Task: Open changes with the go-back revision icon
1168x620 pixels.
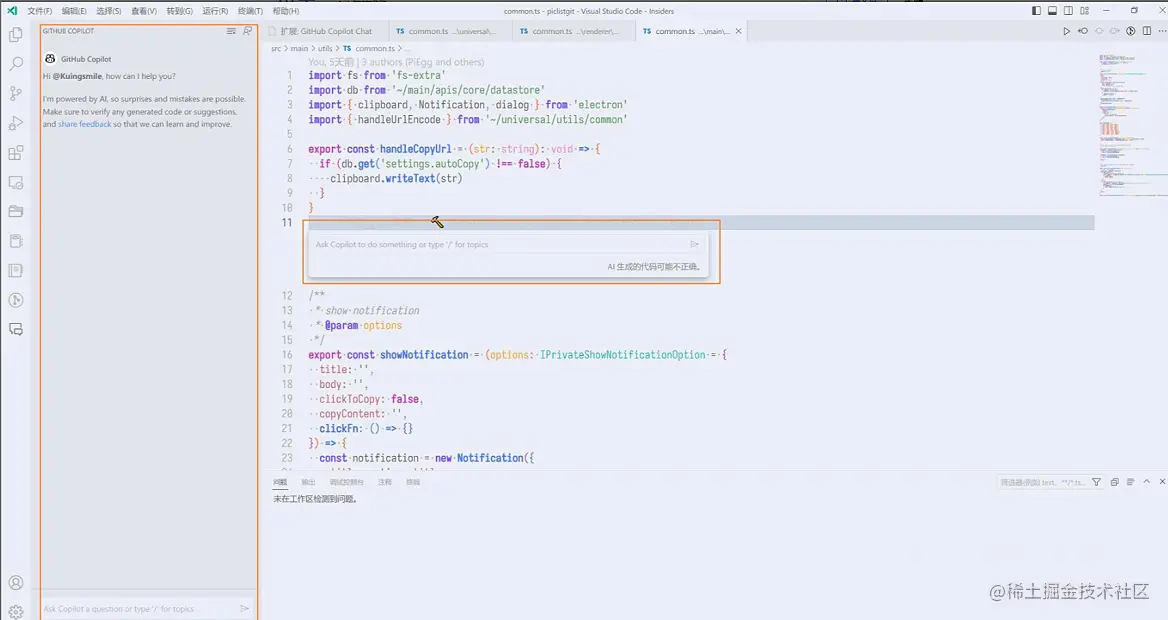Action: click(x=1083, y=31)
